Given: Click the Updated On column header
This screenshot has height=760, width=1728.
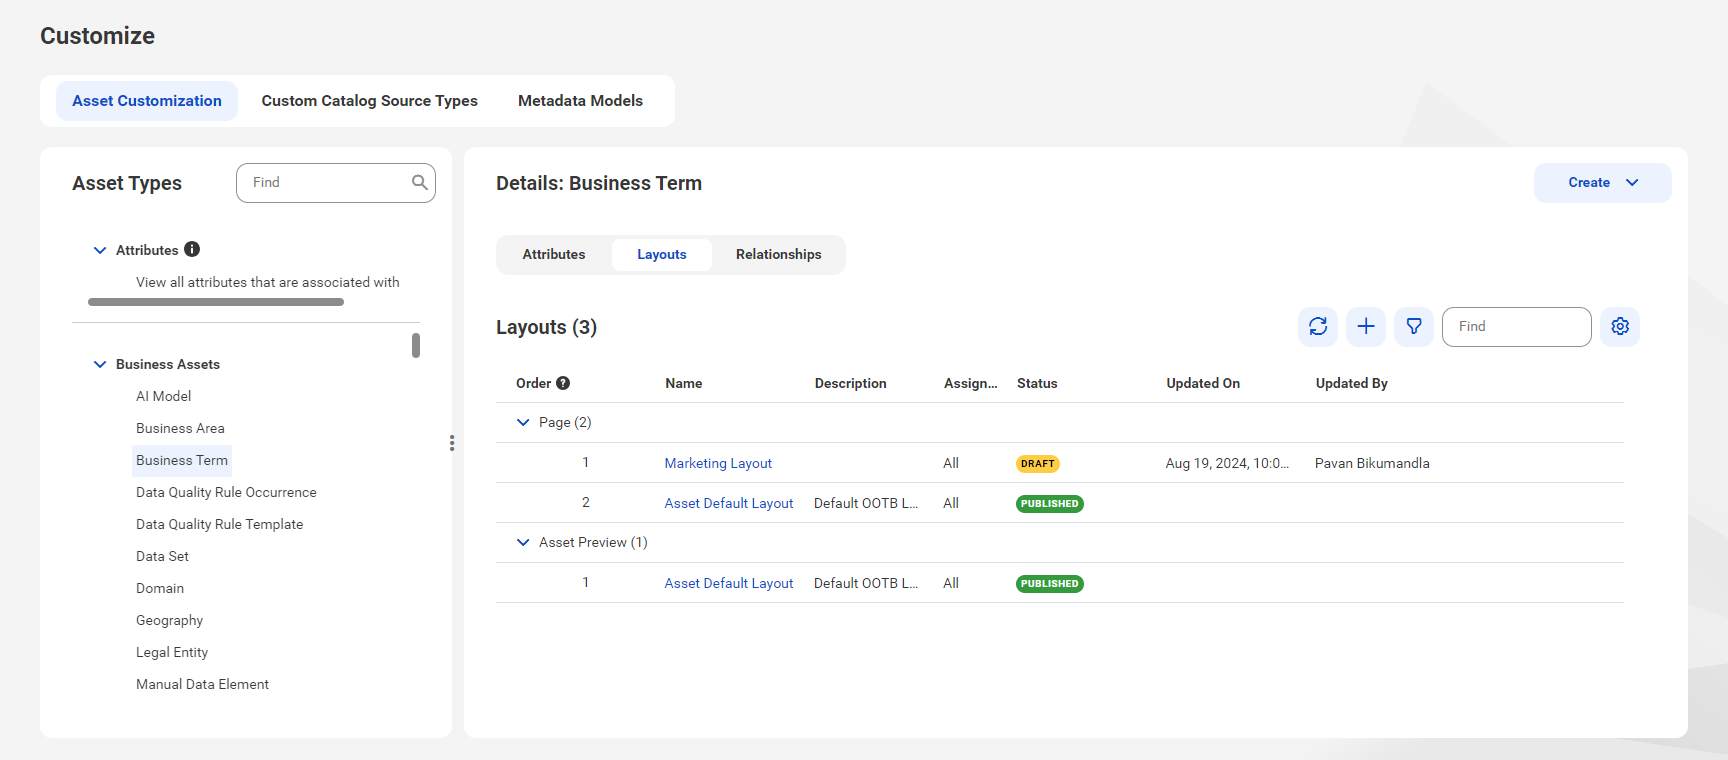Looking at the screenshot, I should [x=1203, y=383].
